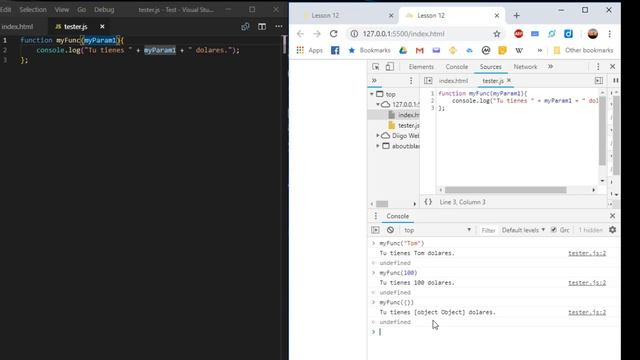The width and height of the screenshot is (640, 360).
Task: Close the DevTools panel
Action: (612, 67)
